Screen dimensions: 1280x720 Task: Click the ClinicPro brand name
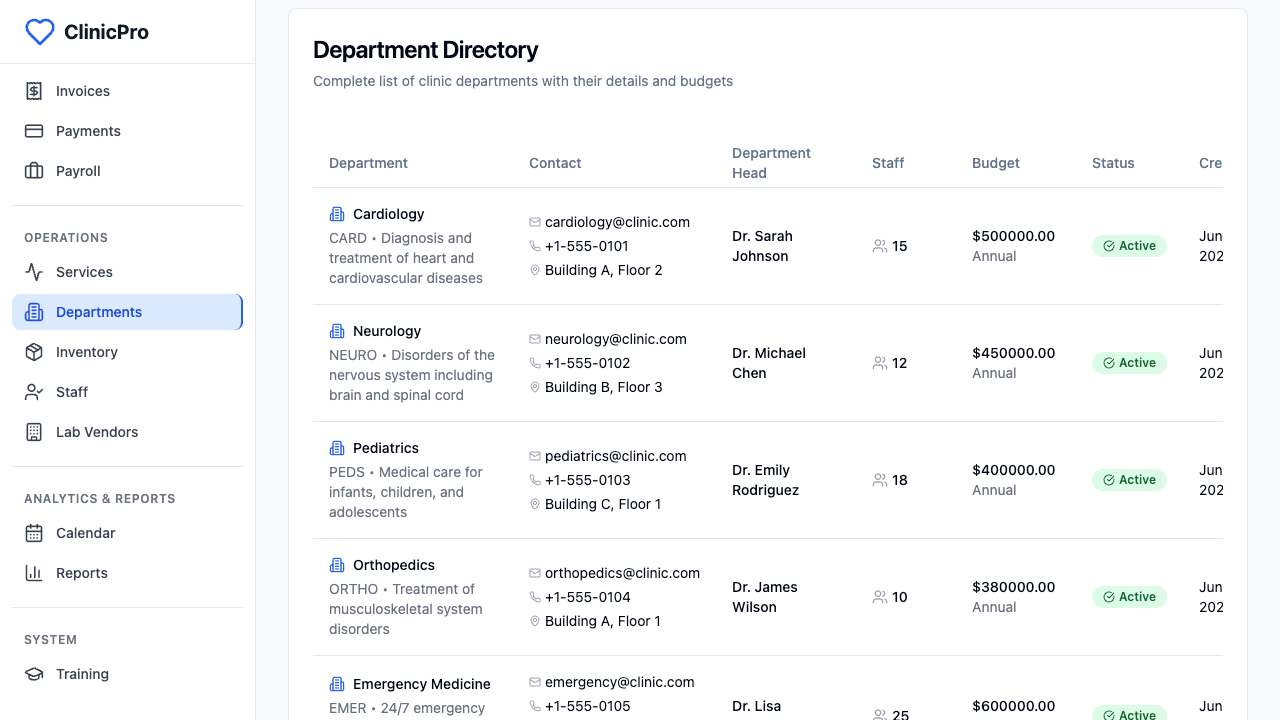[106, 32]
